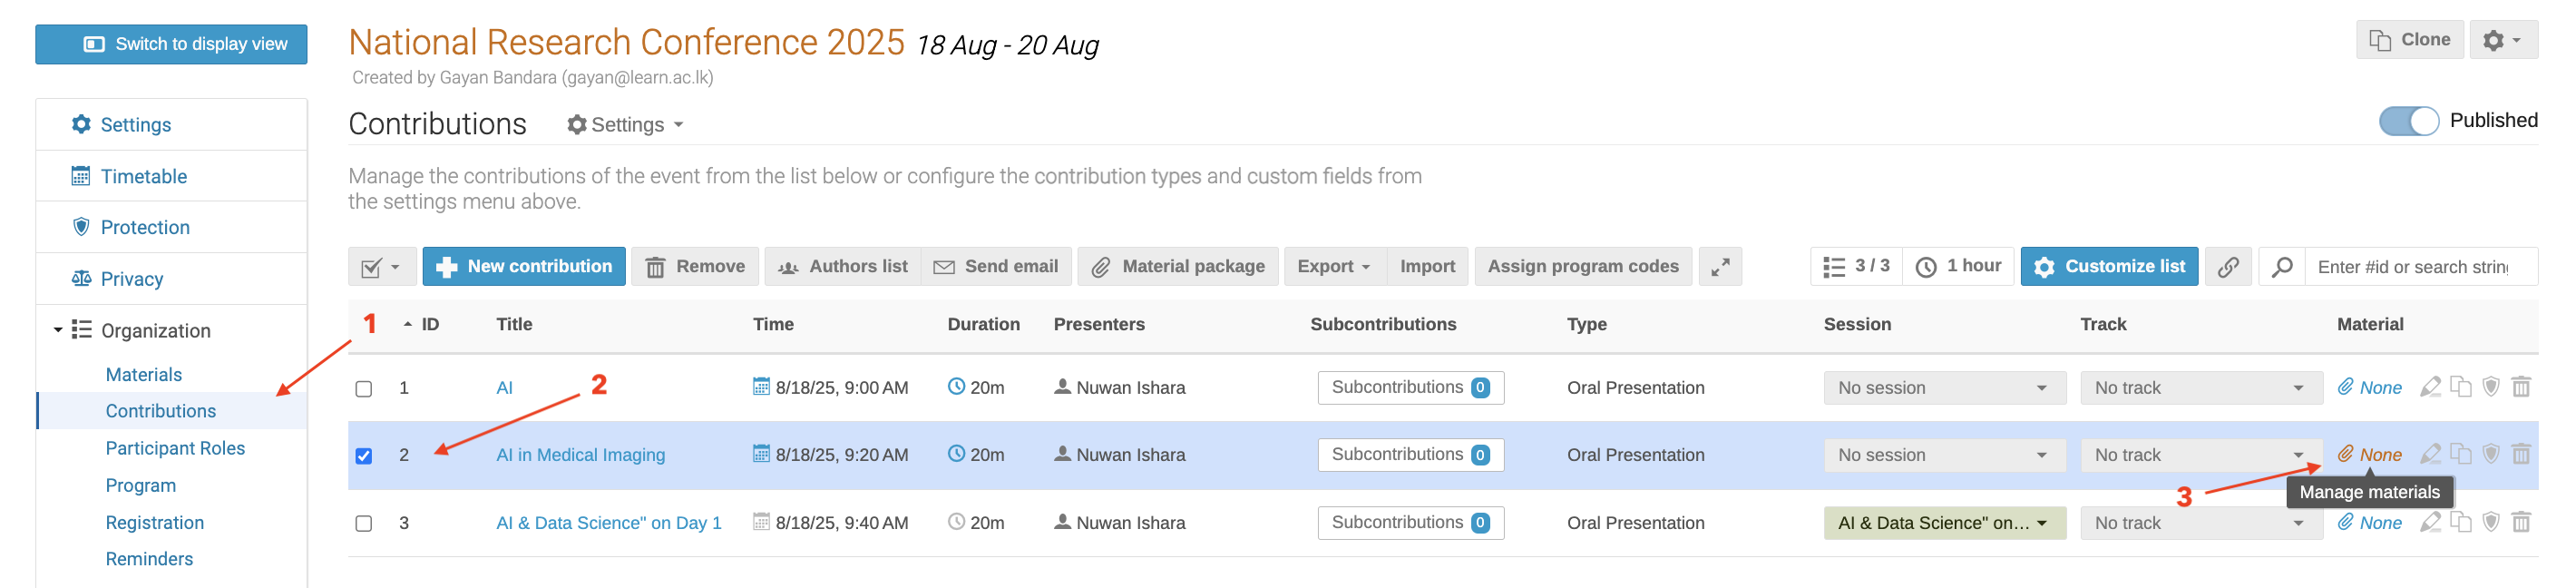Open the No session dropdown for contribution 1

point(1943,388)
